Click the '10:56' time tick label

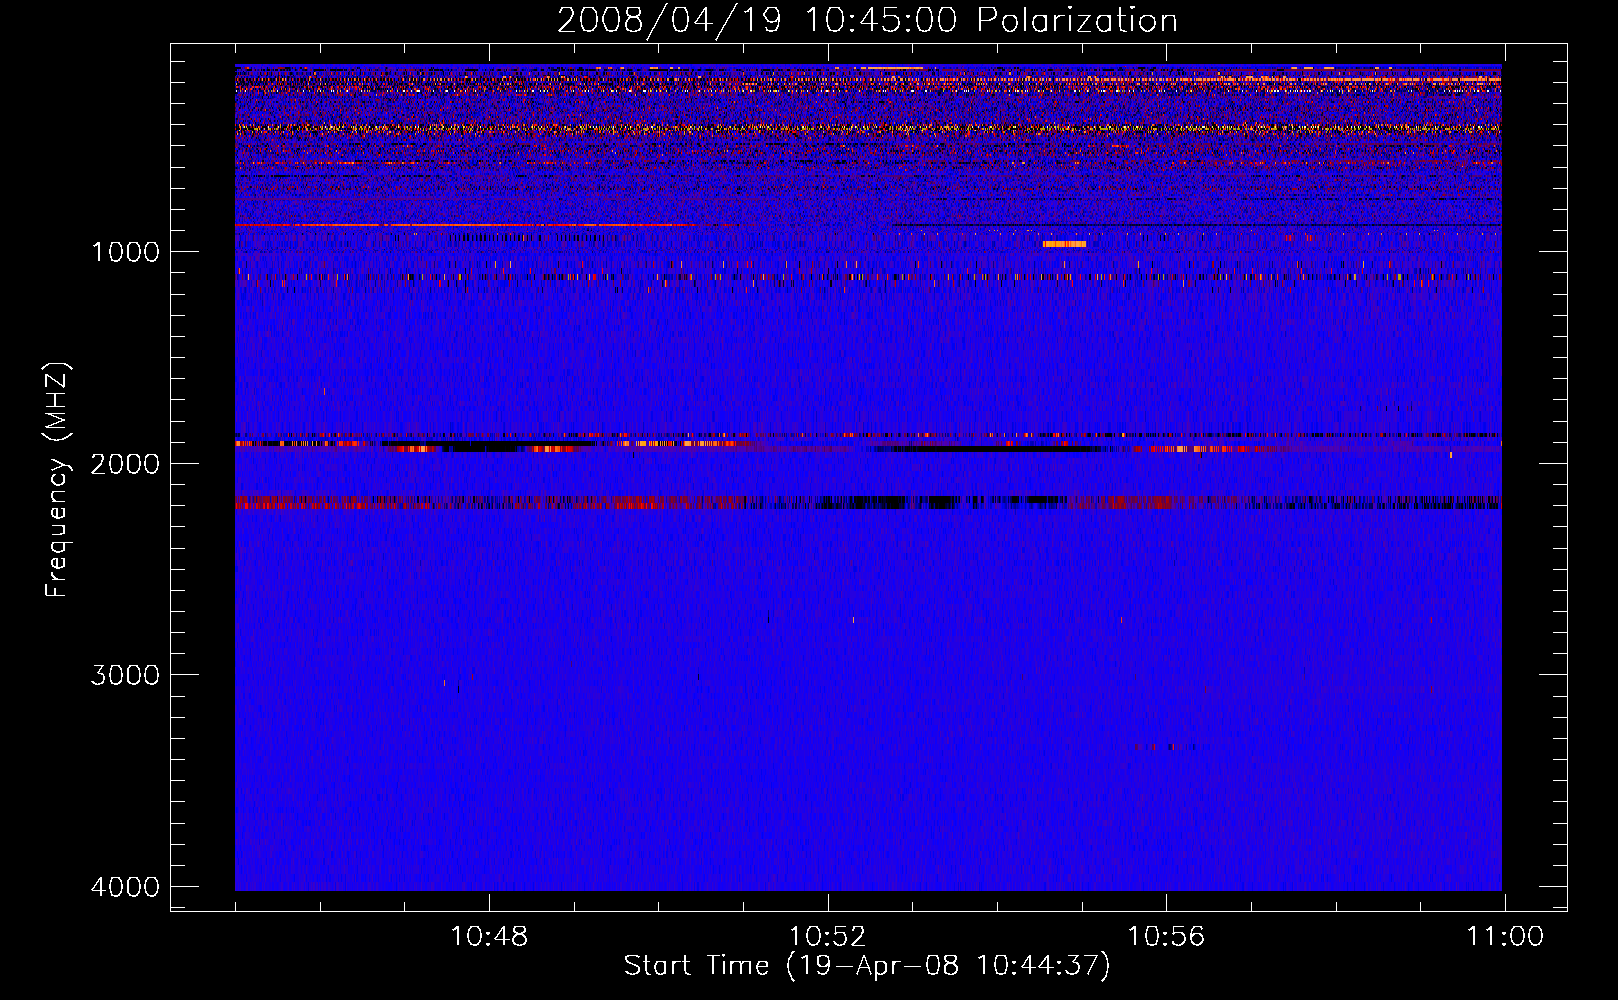coord(1166,937)
